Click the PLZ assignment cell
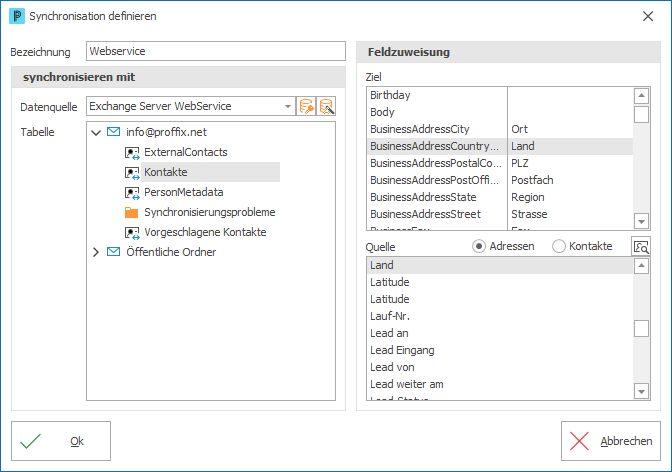This screenshot has height=472, width=672. 570,163
